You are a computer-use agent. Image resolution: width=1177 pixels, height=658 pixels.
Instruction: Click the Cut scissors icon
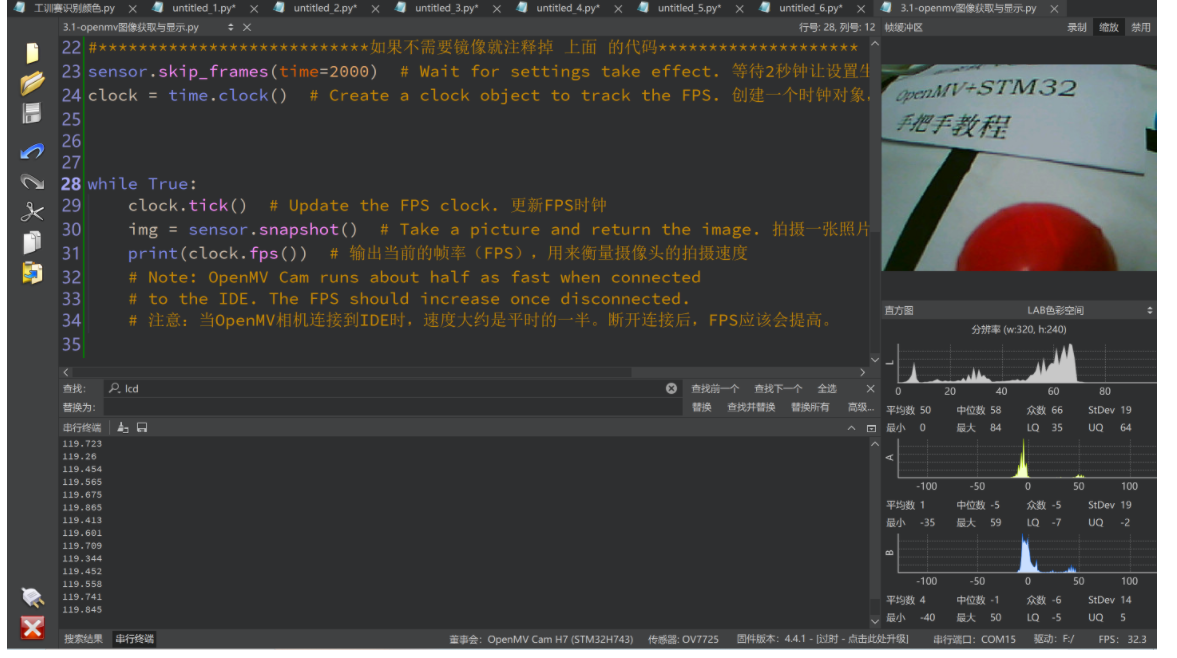point(32,212)
